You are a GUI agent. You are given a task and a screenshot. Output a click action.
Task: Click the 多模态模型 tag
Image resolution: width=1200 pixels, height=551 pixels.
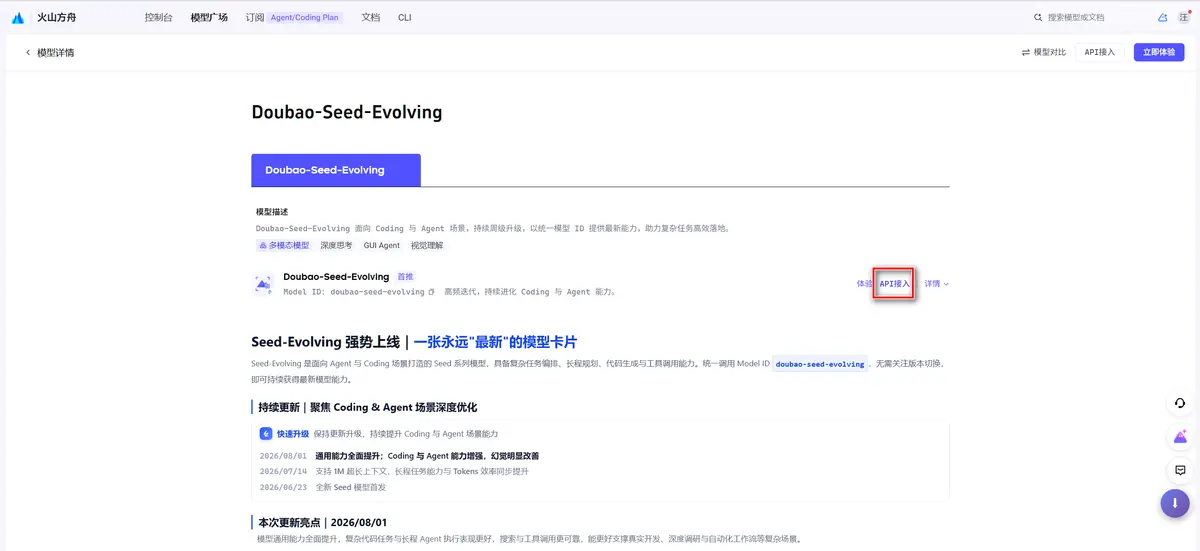284,245
